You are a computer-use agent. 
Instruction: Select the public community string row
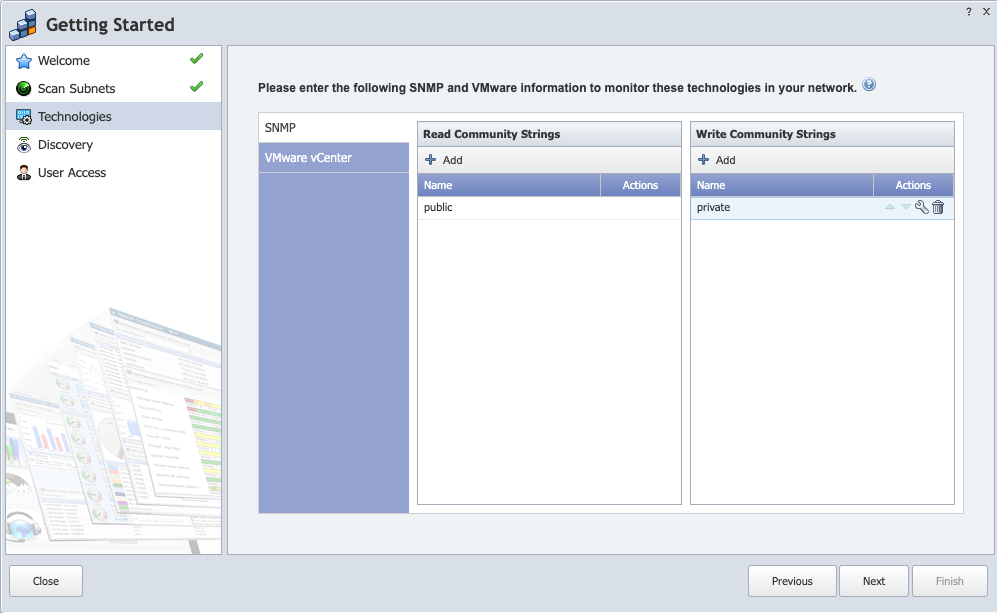[549, 208]
